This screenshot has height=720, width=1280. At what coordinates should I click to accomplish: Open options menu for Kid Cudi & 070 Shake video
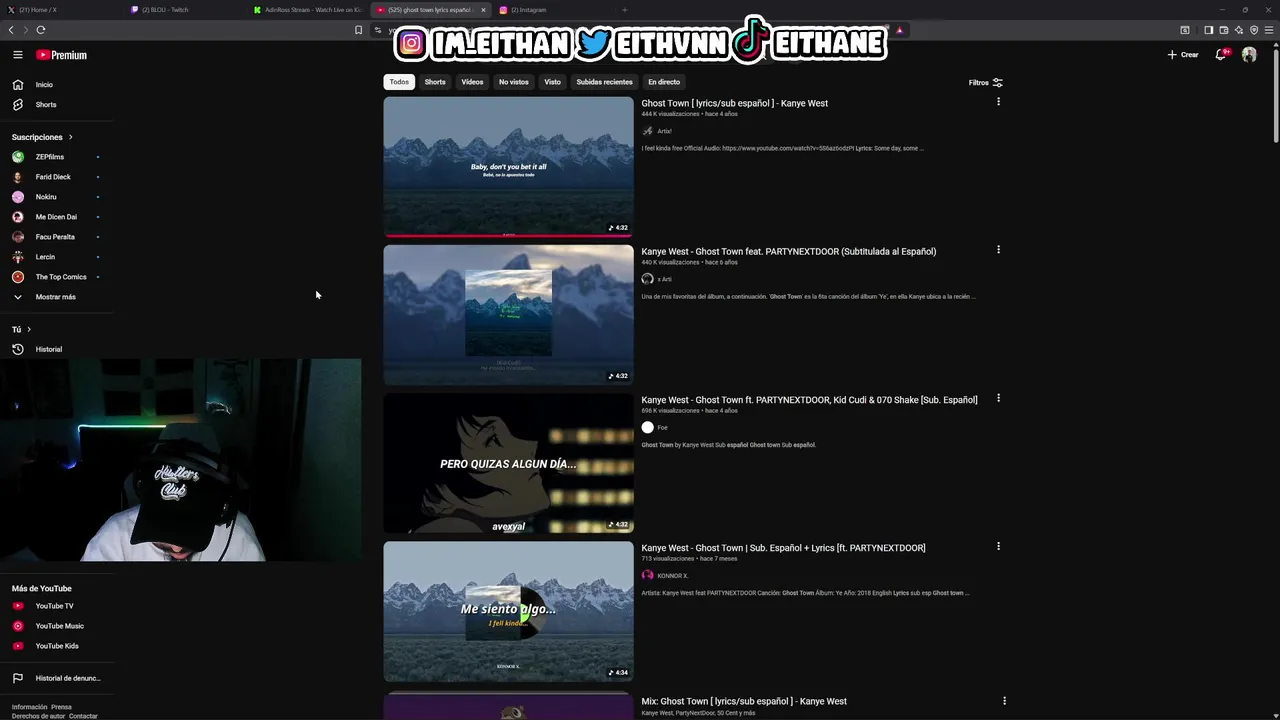point(998,398)
